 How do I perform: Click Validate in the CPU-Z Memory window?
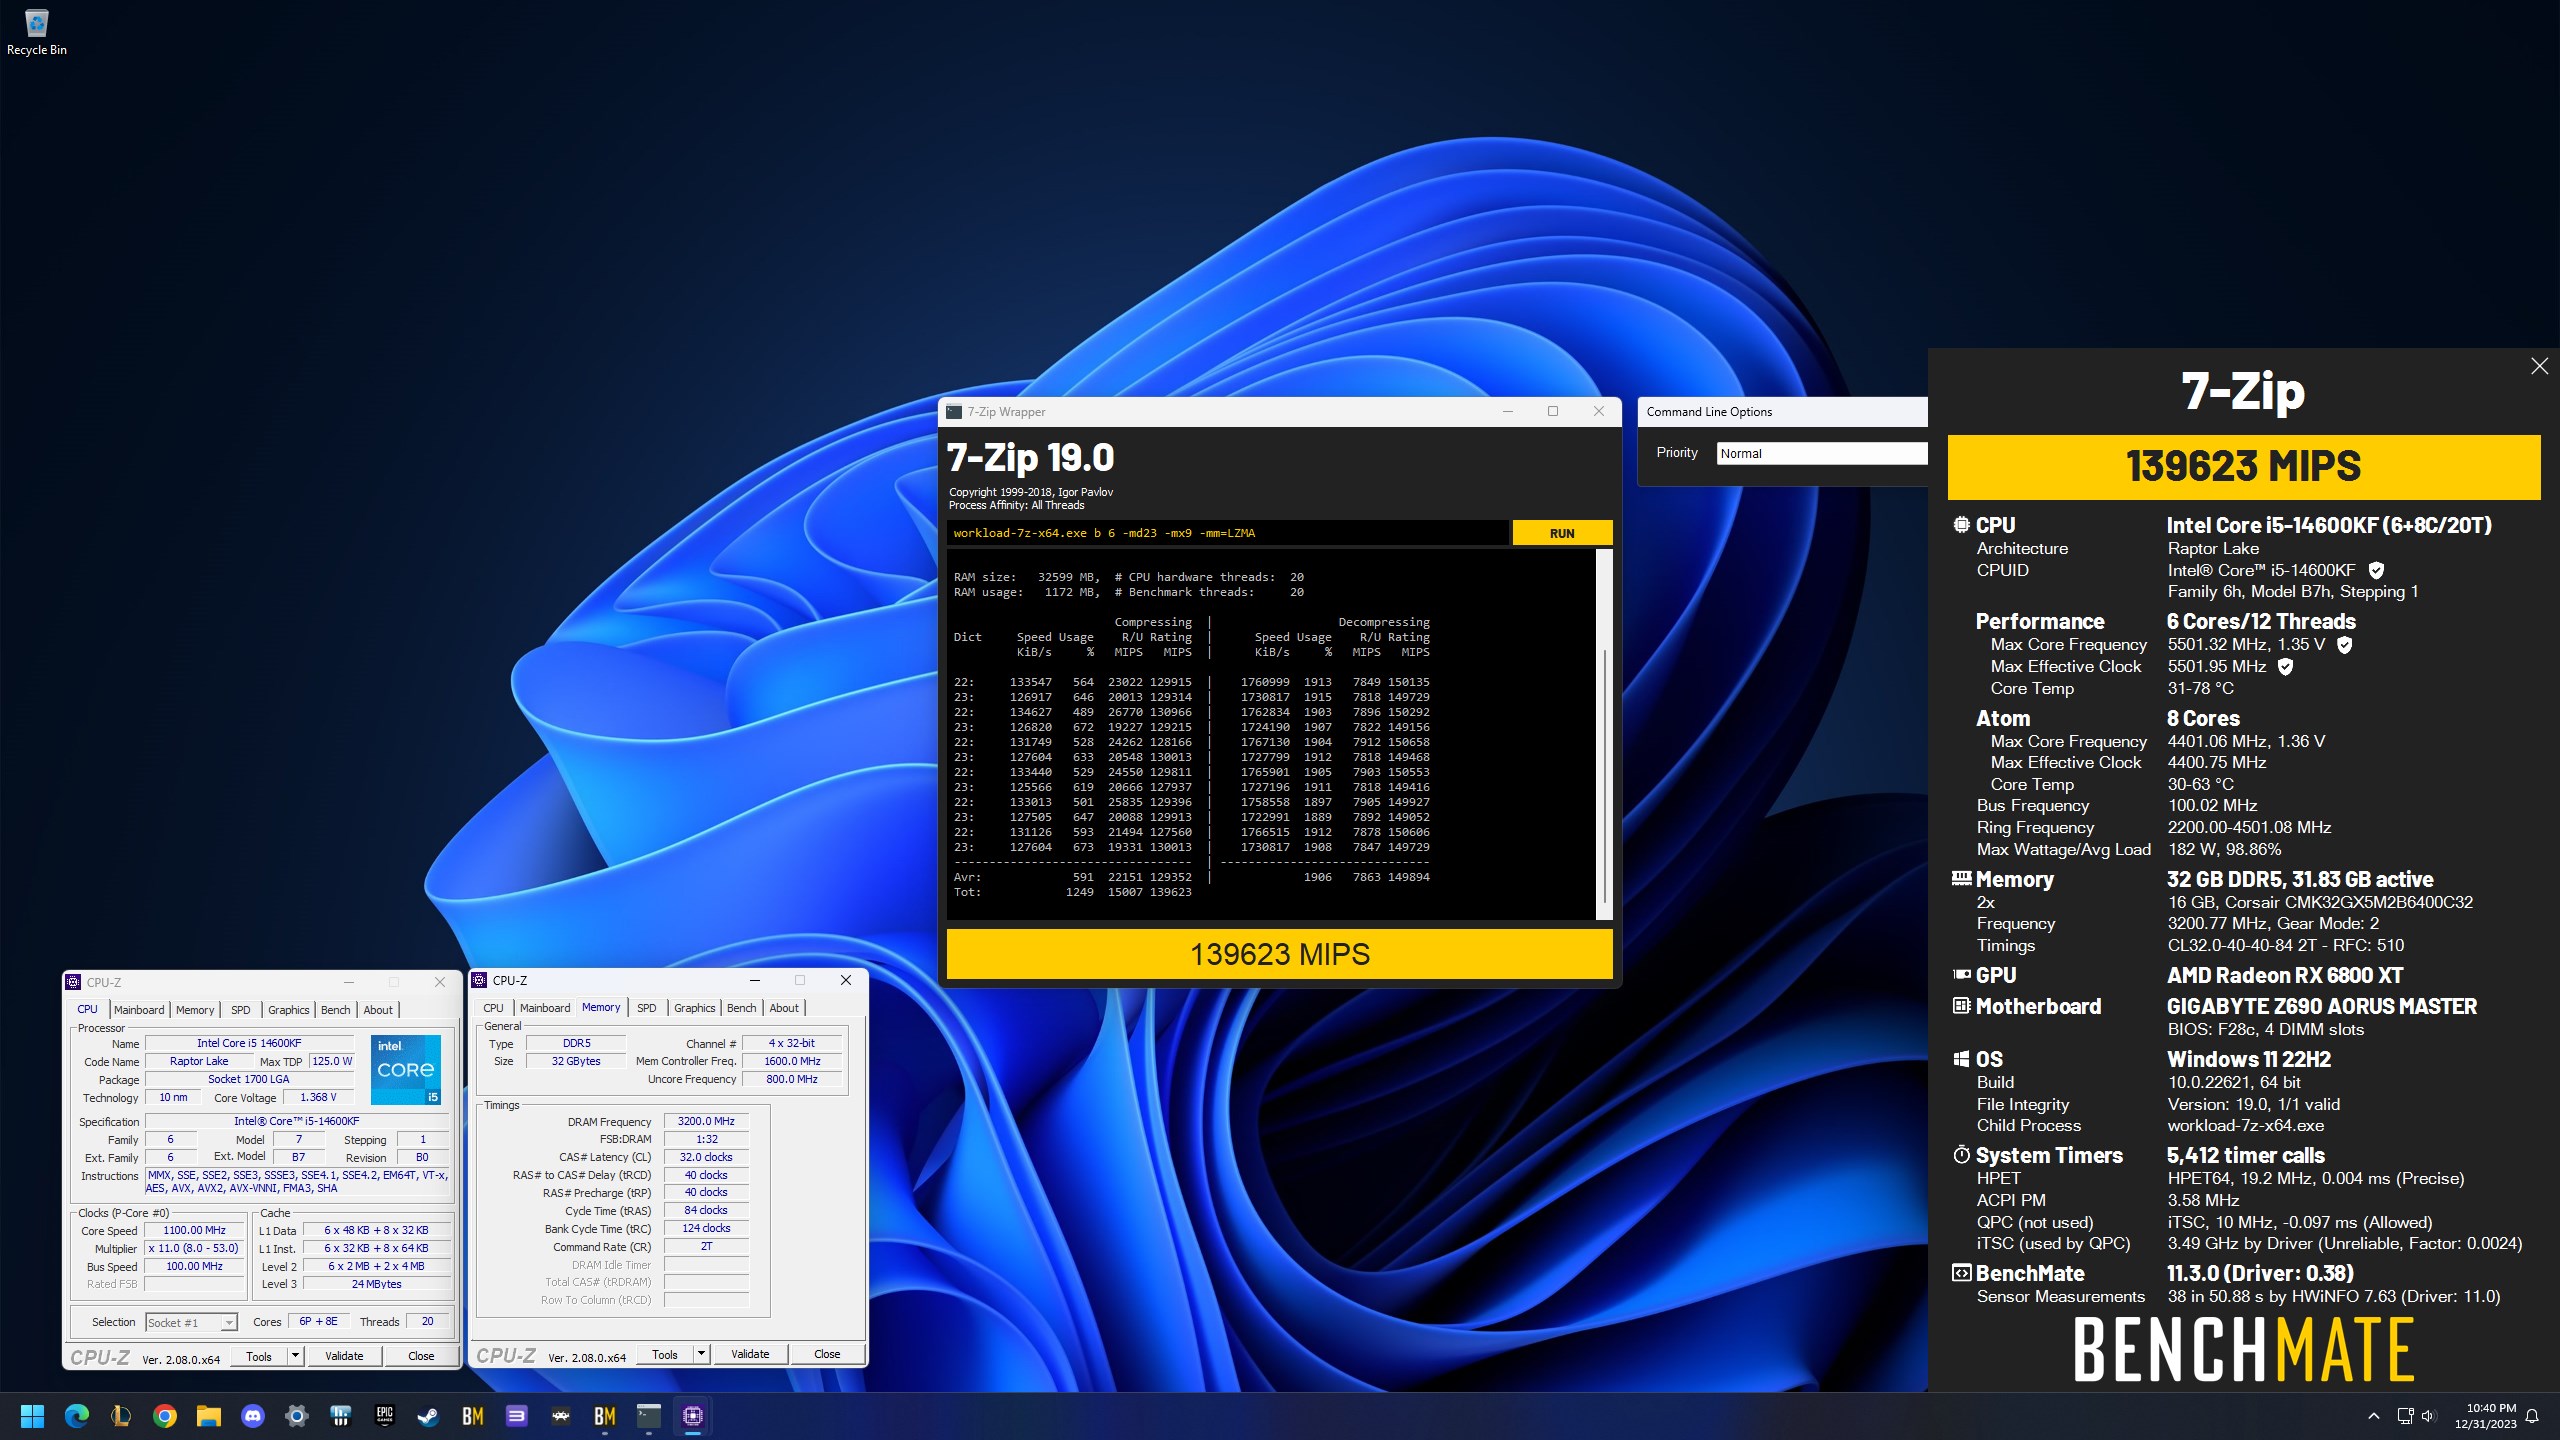750,1354
